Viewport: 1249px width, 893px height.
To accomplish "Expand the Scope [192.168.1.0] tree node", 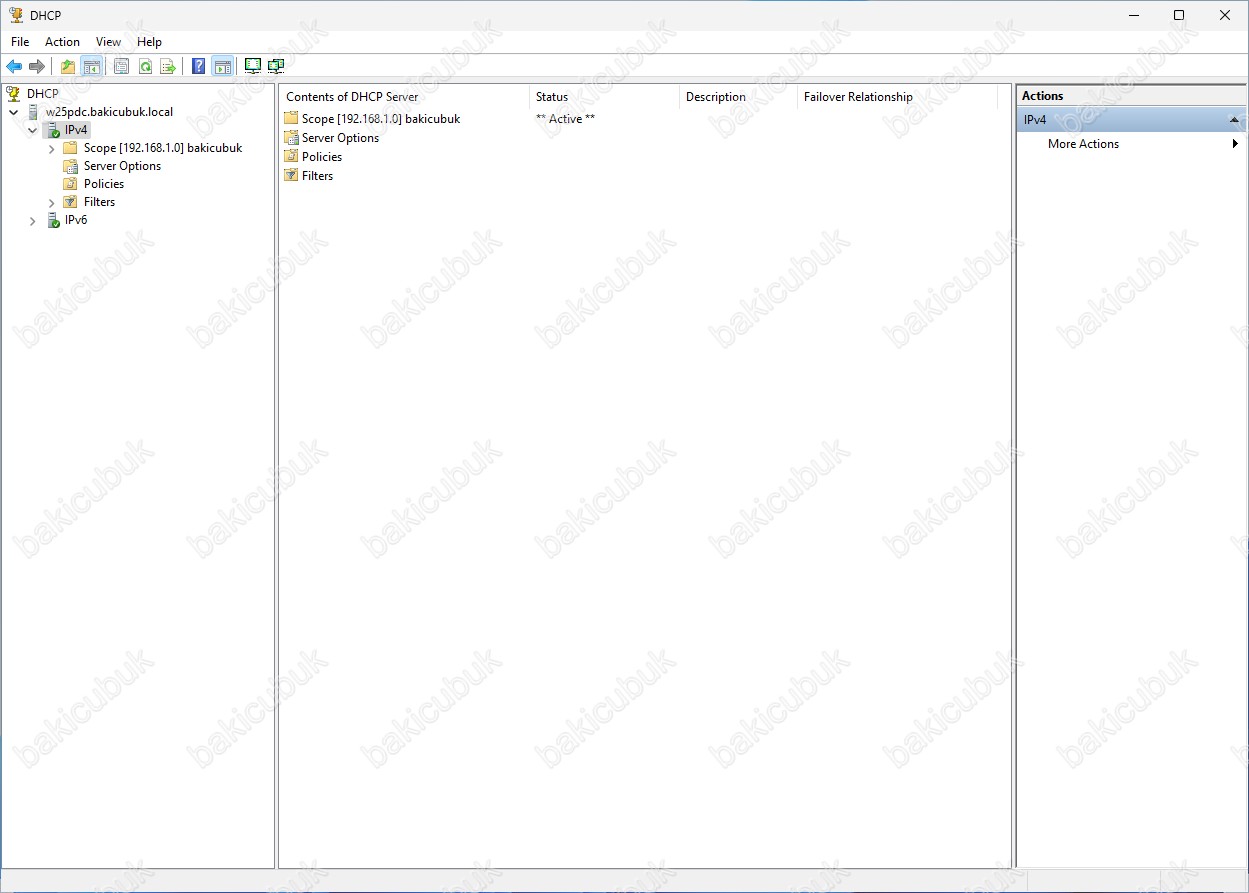I will click(51, 148).
